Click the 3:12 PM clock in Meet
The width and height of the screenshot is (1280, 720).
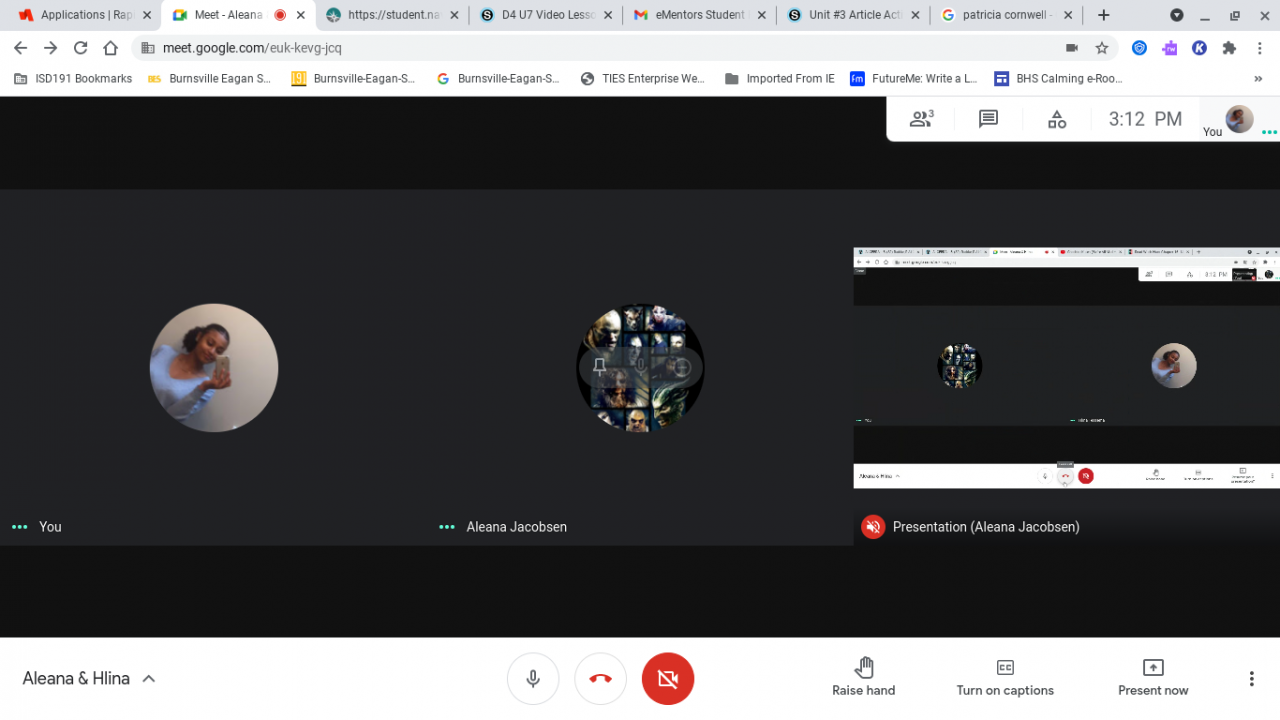(x=1145, y=119)
